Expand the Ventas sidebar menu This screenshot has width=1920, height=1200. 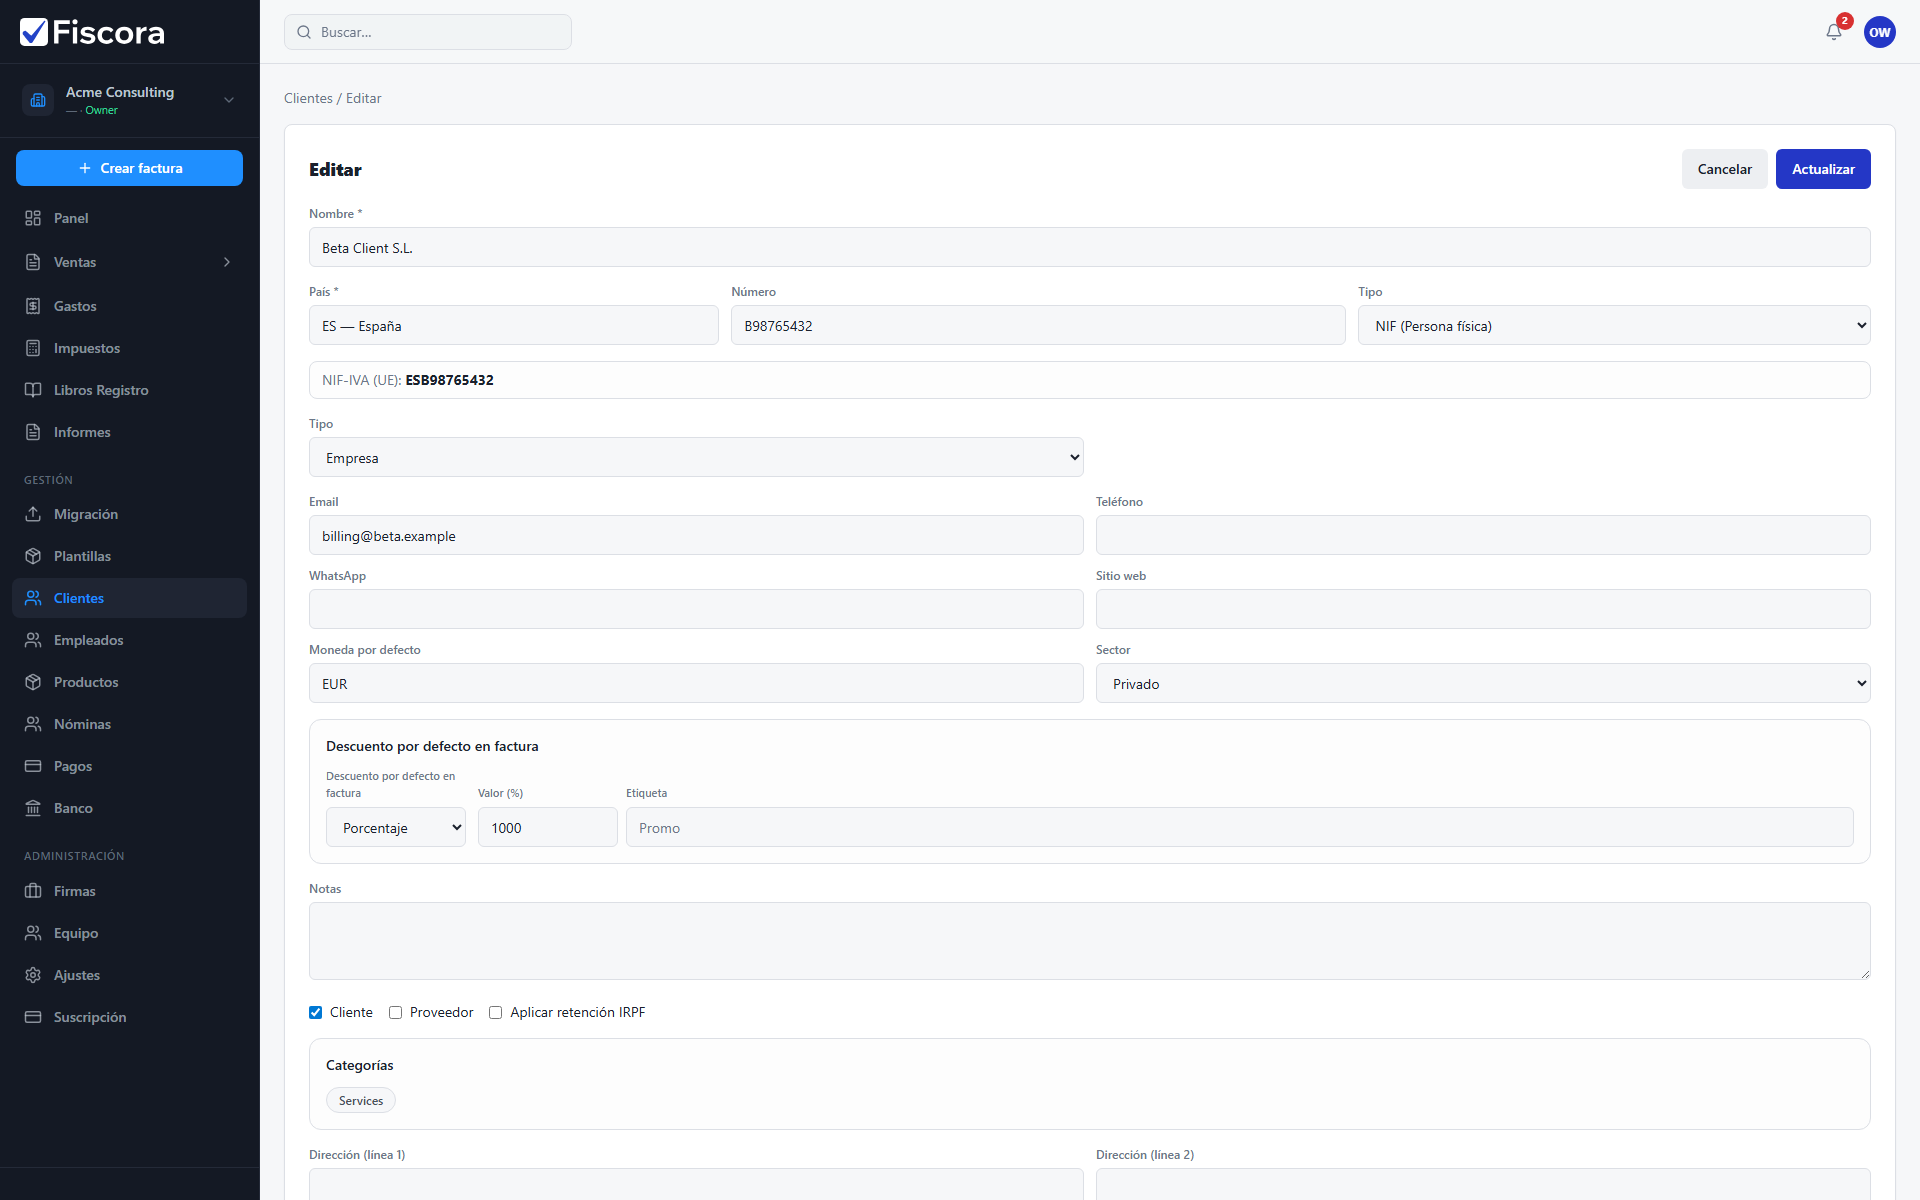tap(130, 262)
